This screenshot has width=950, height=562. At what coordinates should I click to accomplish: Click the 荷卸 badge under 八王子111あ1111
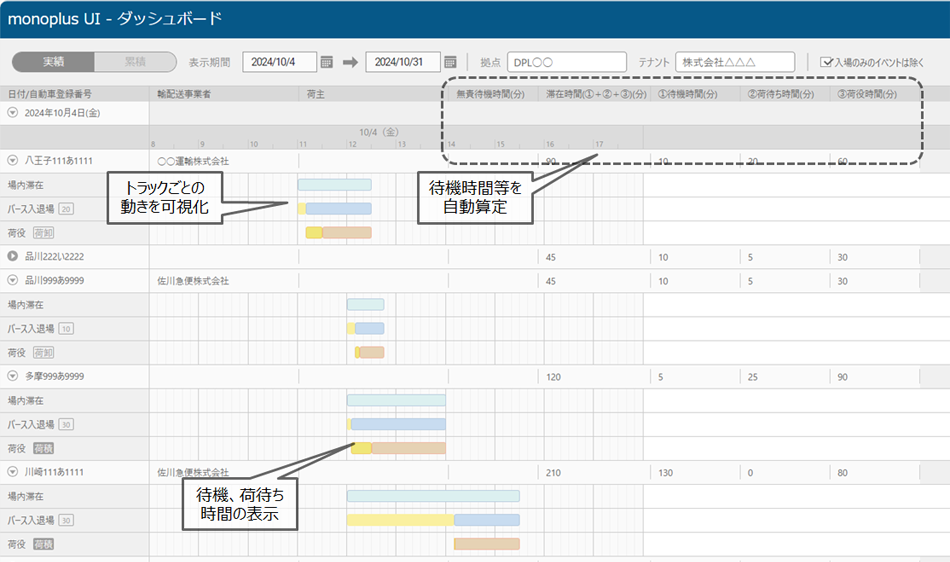coord(43,233)
